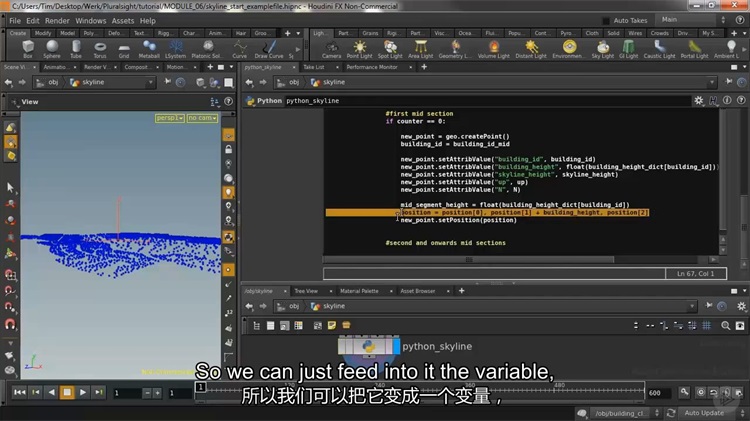Add an Environment Light
Image resolution: width=750 pixels, height=421 pixels.
pos(569,49)
